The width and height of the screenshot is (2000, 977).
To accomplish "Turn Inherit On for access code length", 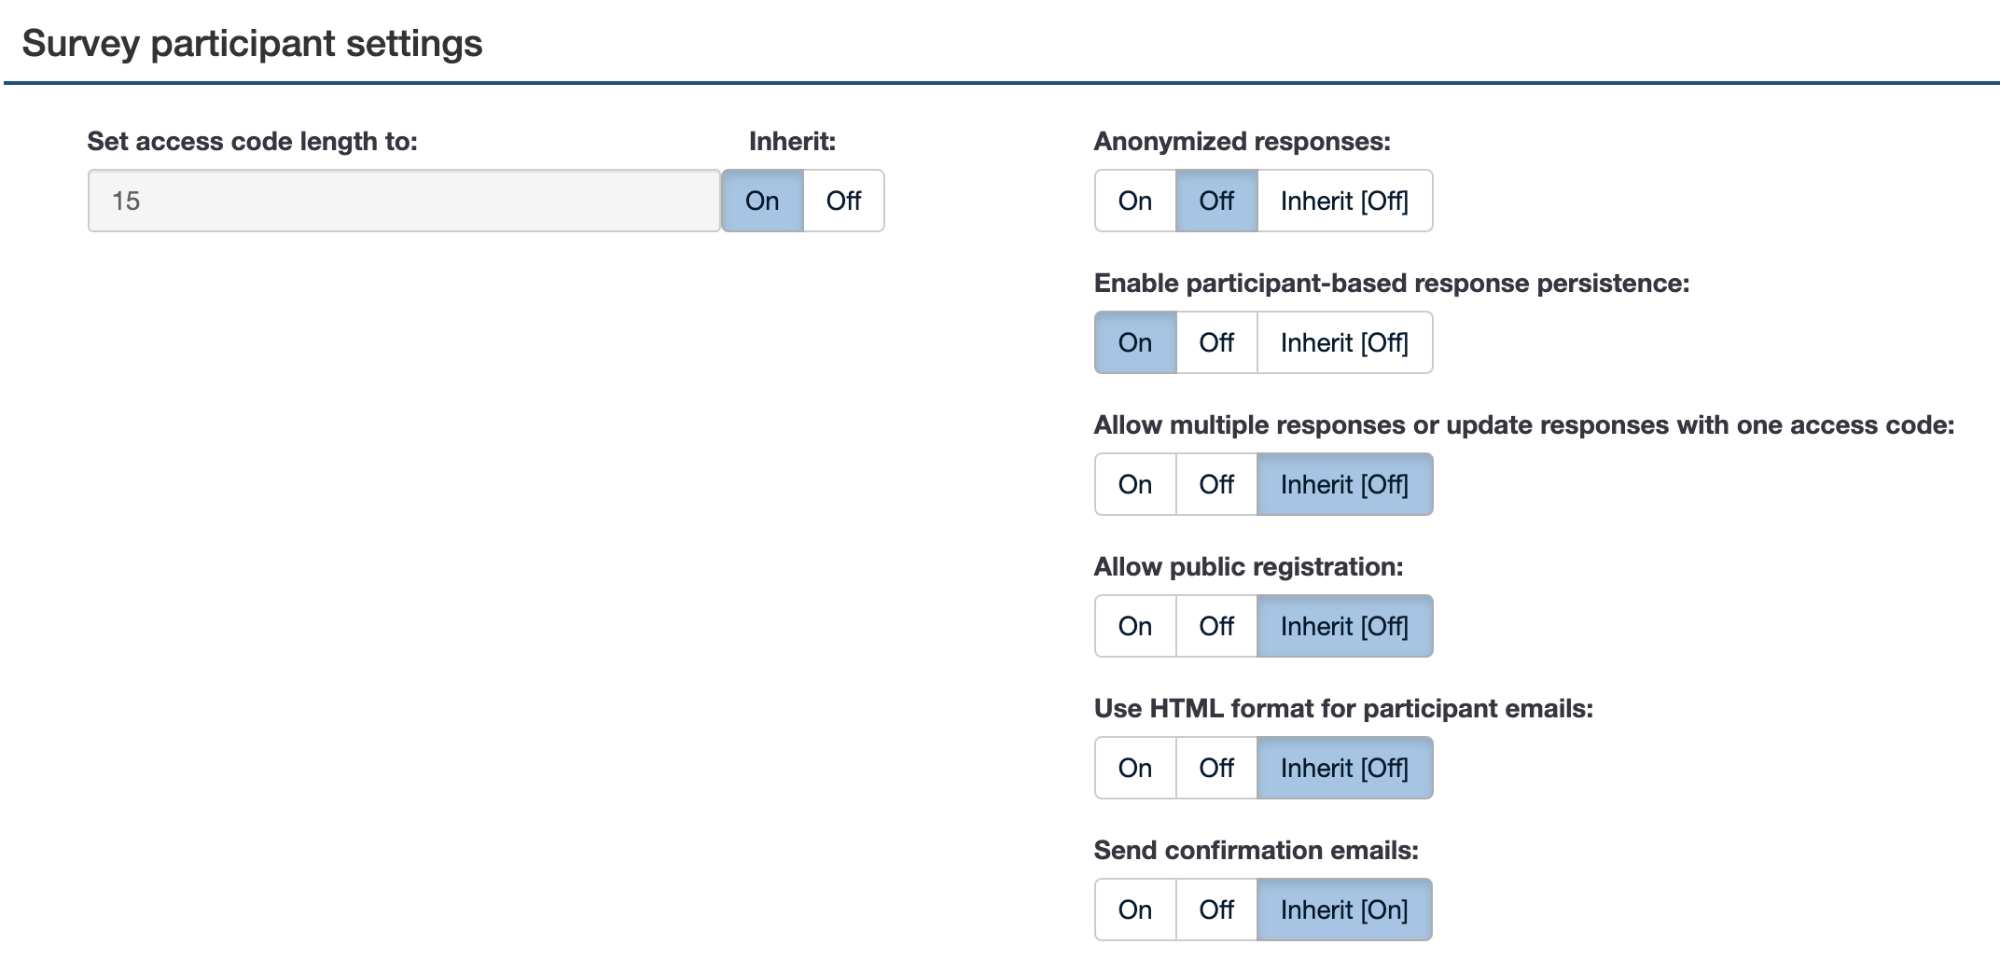I will pos(762,201).
